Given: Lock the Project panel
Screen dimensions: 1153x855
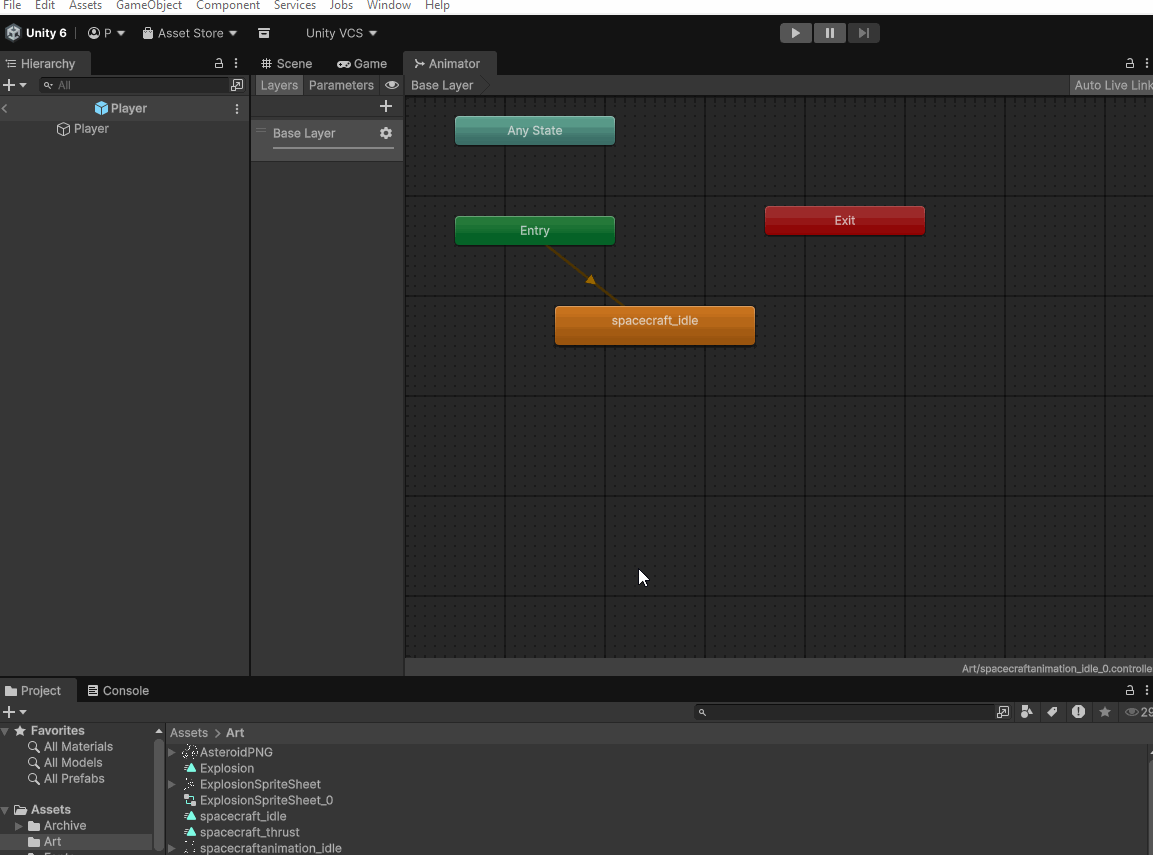Looking at the screenshot, I should [1129, 690].
